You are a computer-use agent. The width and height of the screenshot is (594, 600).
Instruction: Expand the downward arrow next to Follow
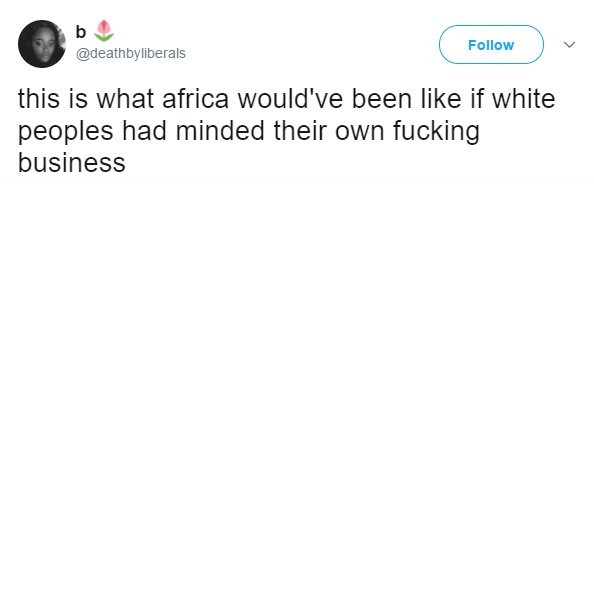click(570, 45)
